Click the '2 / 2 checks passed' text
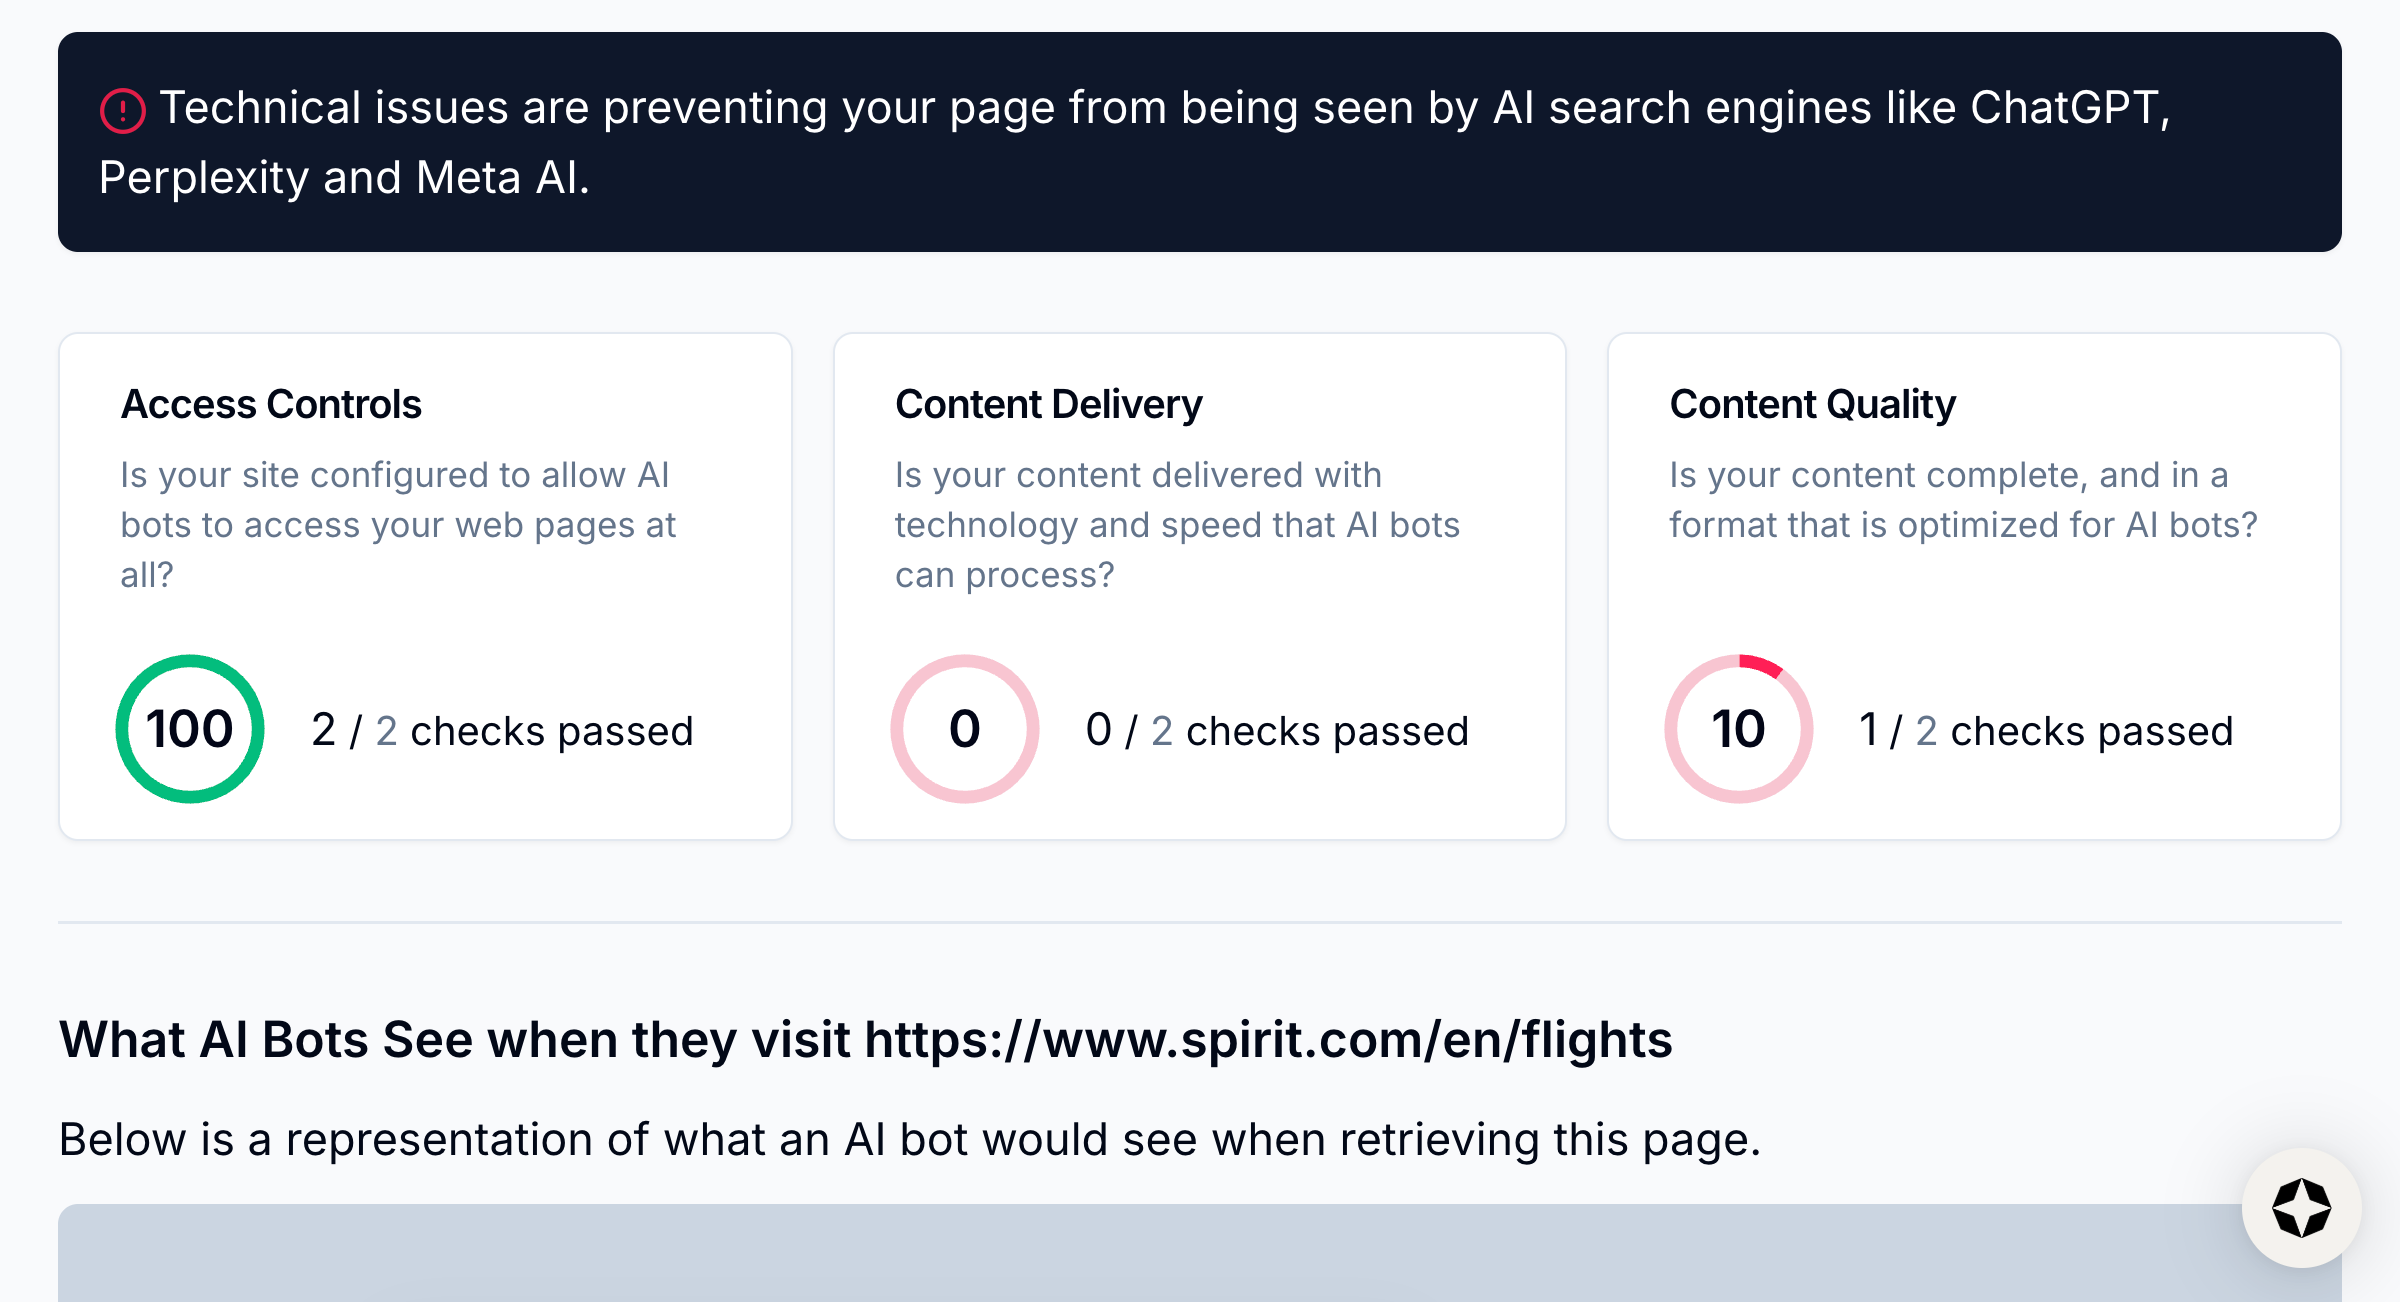 (x=503, y=731)
